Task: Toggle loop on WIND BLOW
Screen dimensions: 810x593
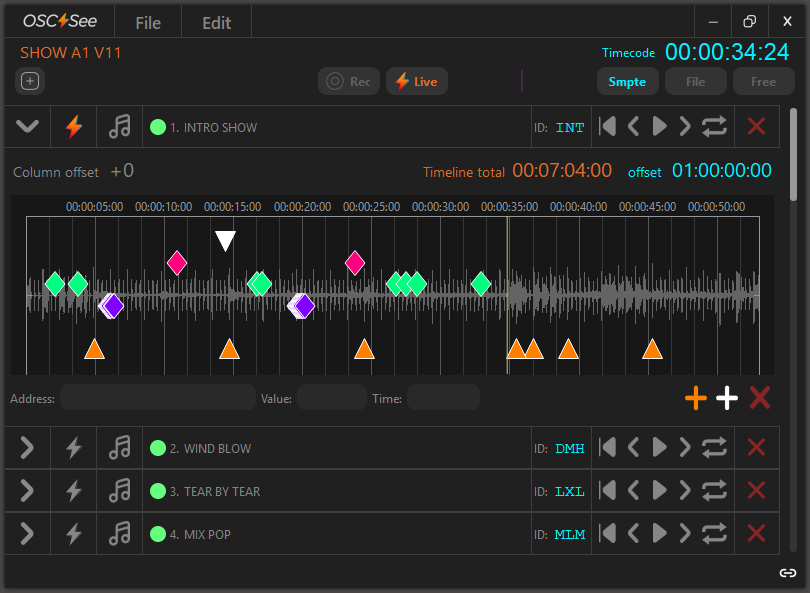Action: [714, 448]
